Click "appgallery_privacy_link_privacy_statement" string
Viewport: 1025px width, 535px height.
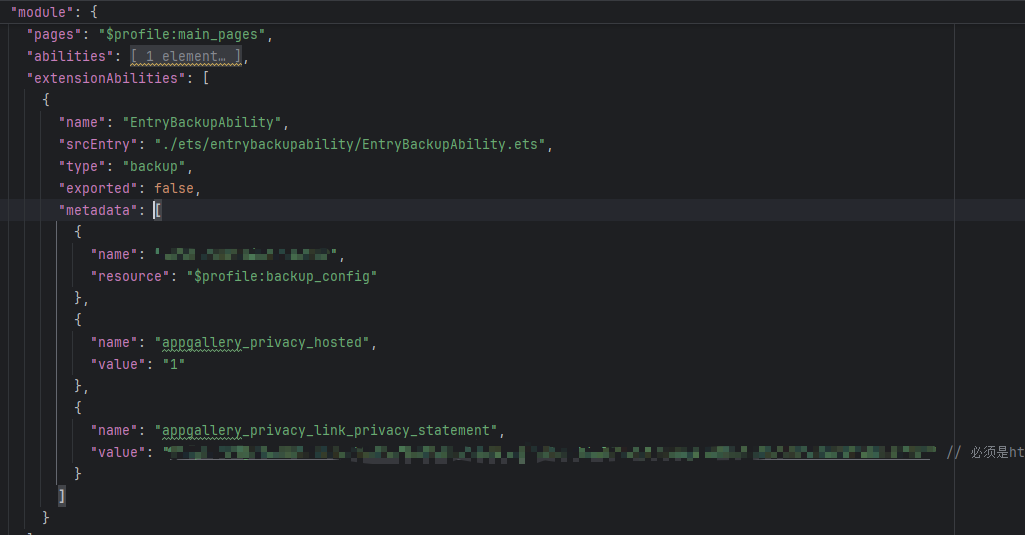pyautogui.click(x=327, y=430)
